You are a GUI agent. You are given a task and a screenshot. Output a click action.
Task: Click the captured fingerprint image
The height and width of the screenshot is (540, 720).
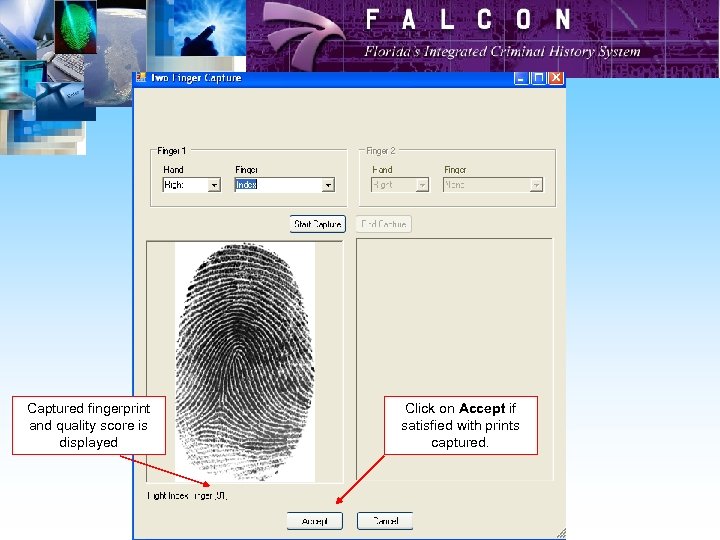pyautogui.click(x=245, y=362)
